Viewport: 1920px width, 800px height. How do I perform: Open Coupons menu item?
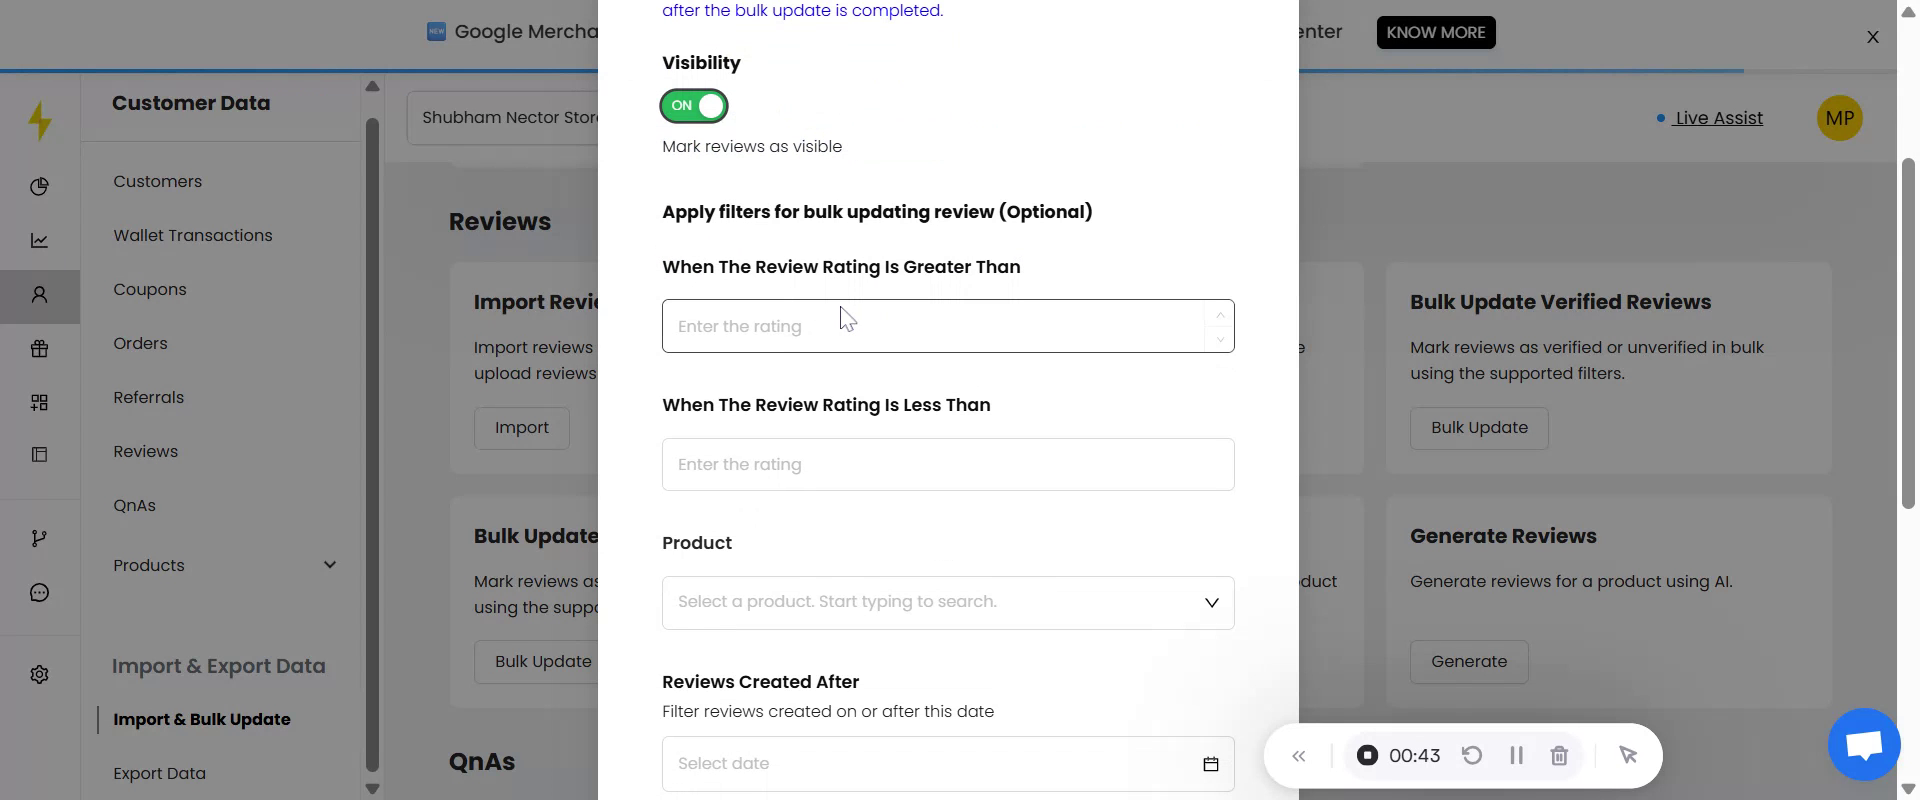(150, 290)
